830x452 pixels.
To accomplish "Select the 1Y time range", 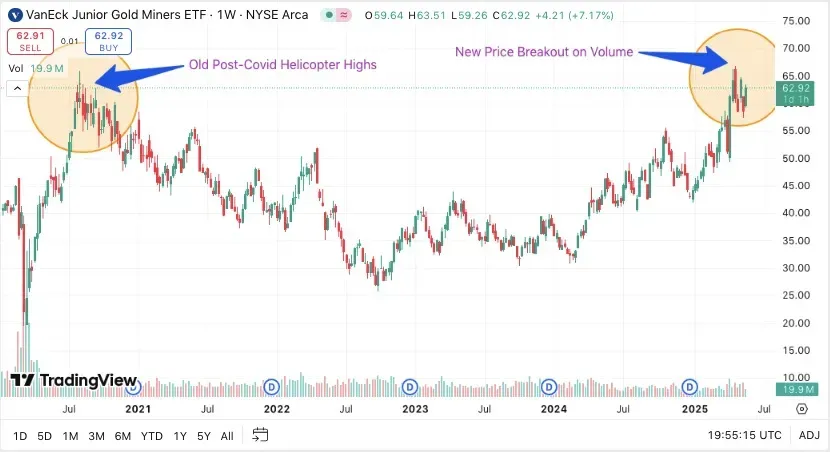I will (x=180, y=436).
